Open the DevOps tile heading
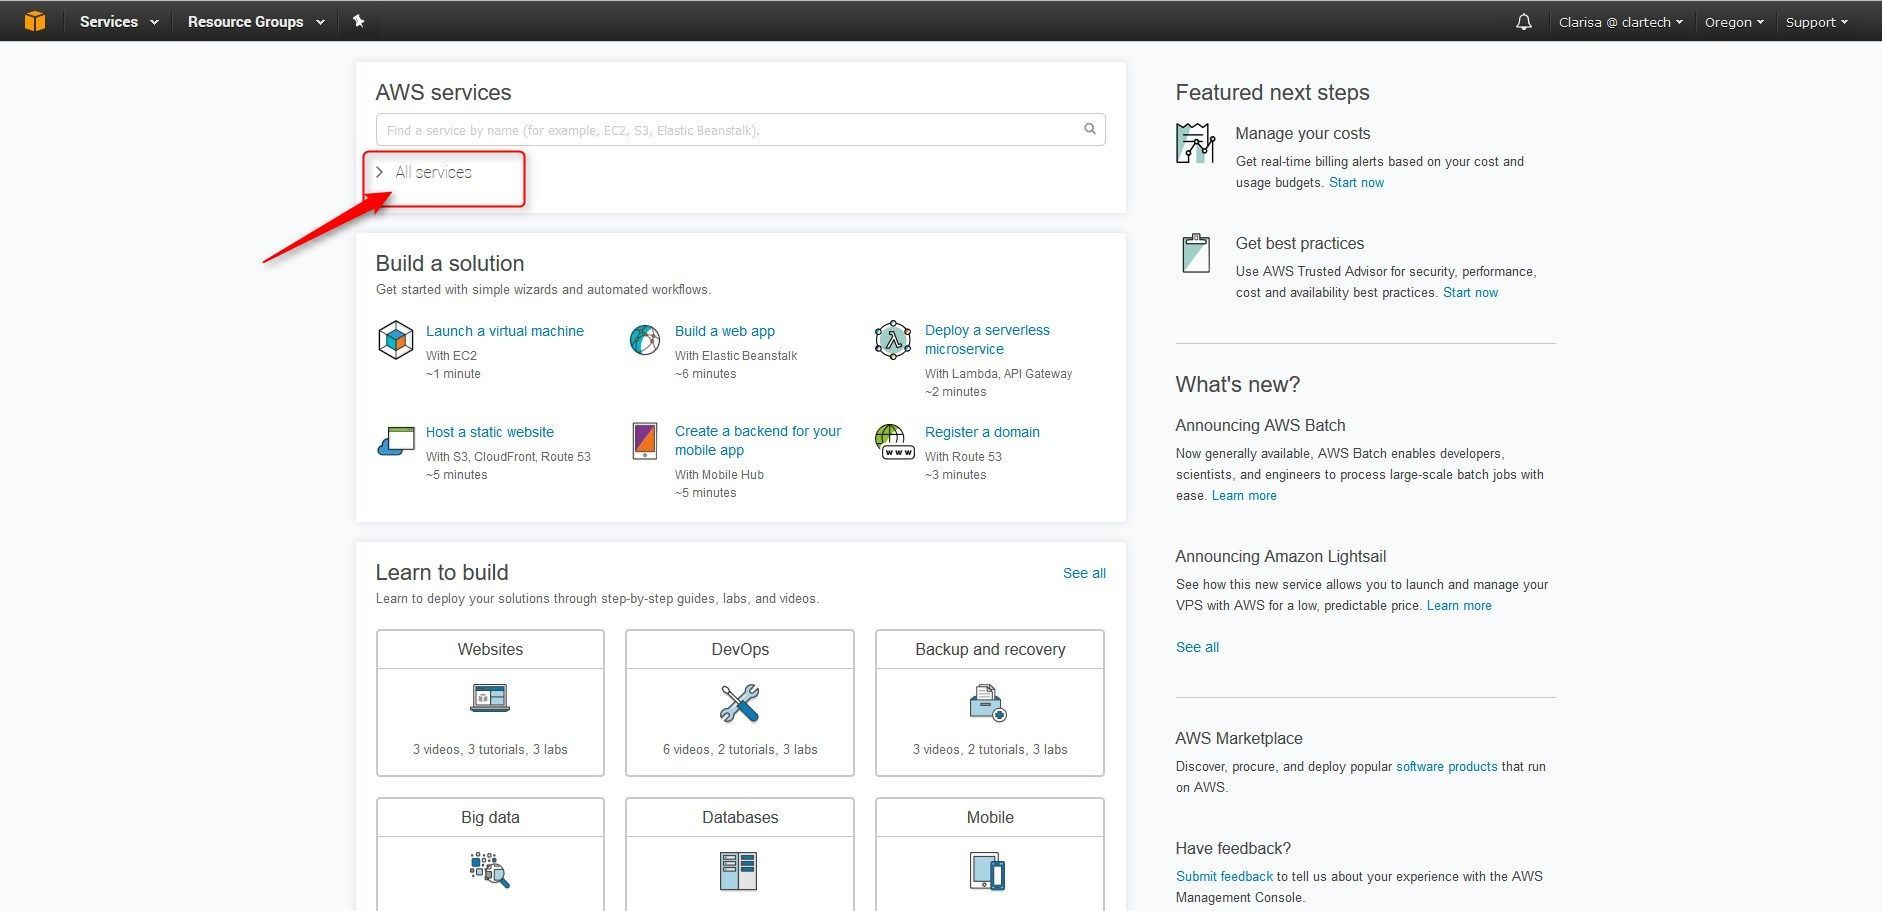This screenshot has height=911, width=1882. 740,649
